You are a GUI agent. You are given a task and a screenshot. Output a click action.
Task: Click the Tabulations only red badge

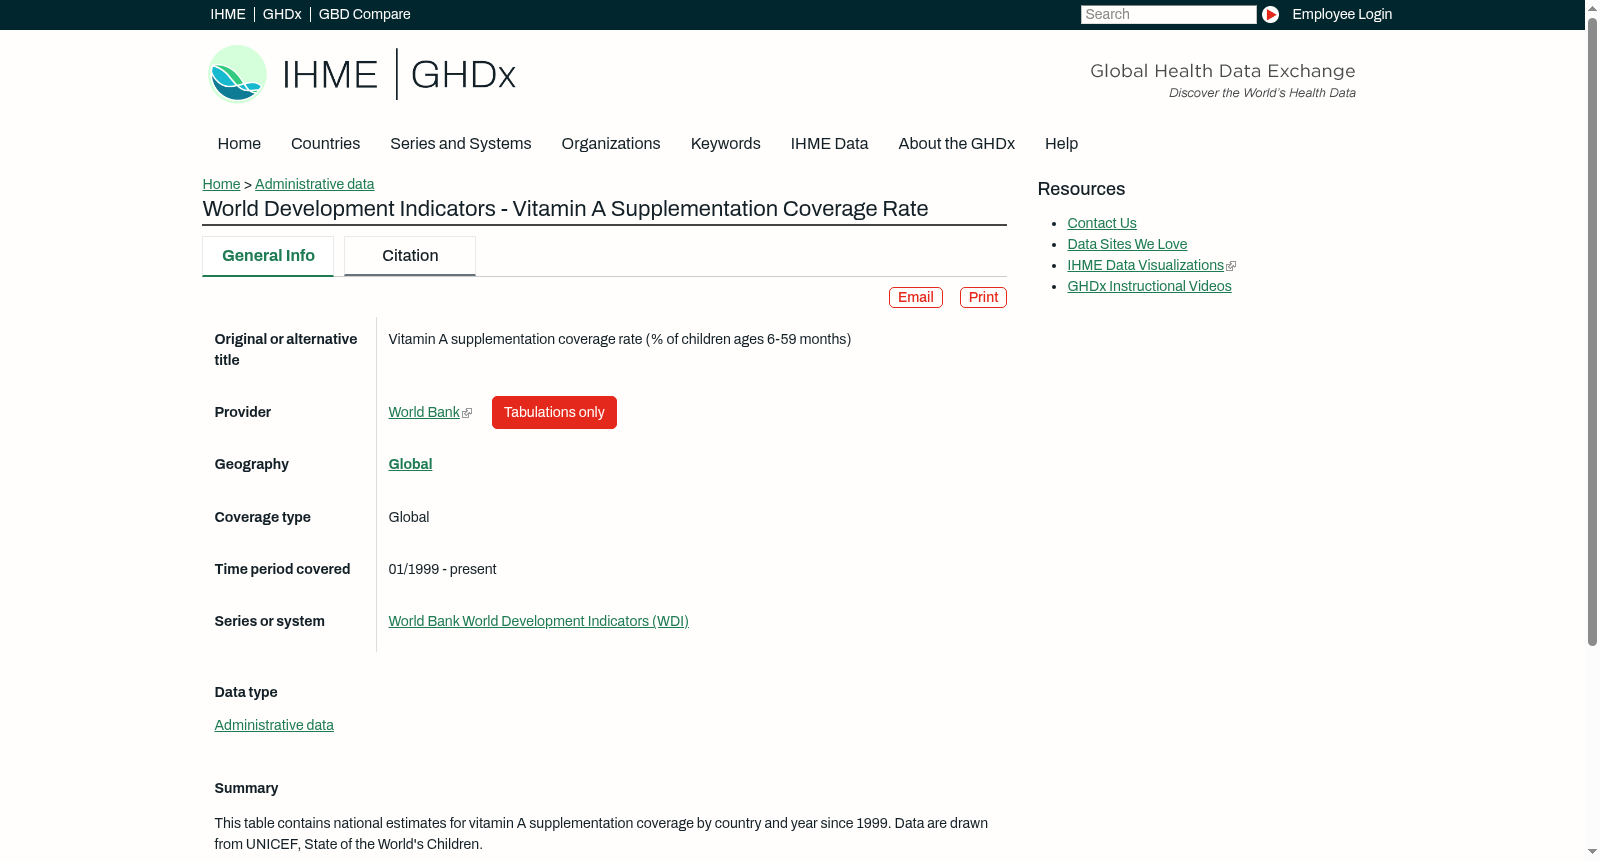pyautogui.click(x=554, y=412)
